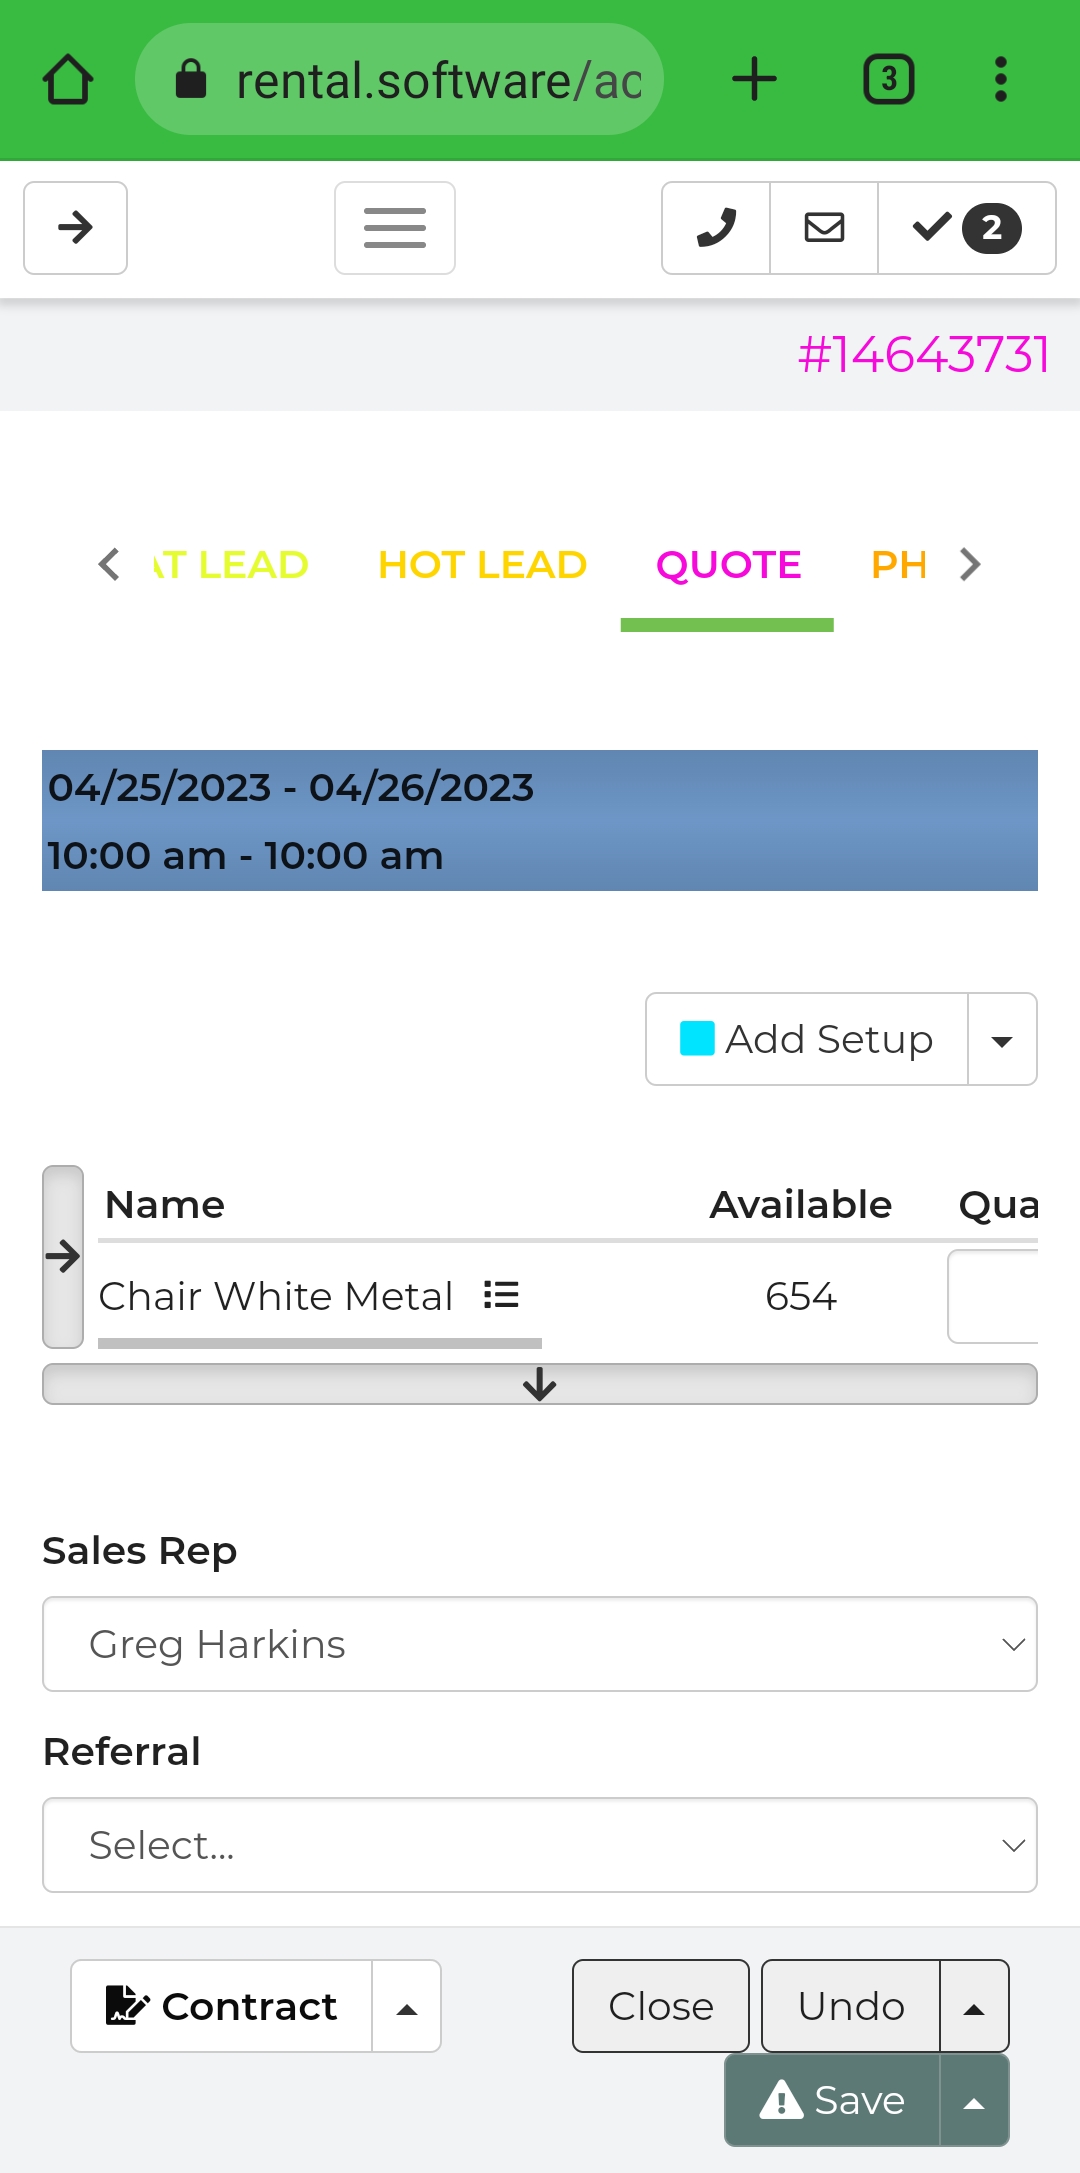Viewport: 1080px width, 2173px height.
Task: Click the Undo button
Action: (x=851, y=2006)
